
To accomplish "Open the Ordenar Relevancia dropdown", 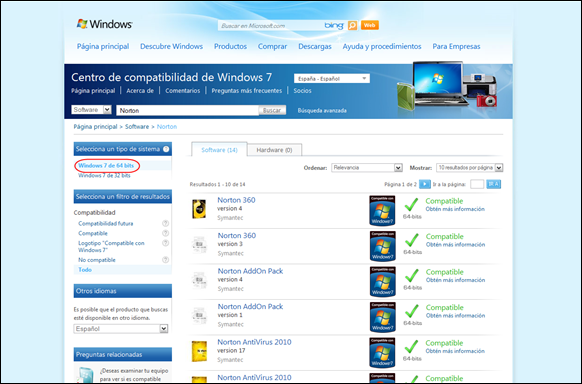I will pos(367,168).
